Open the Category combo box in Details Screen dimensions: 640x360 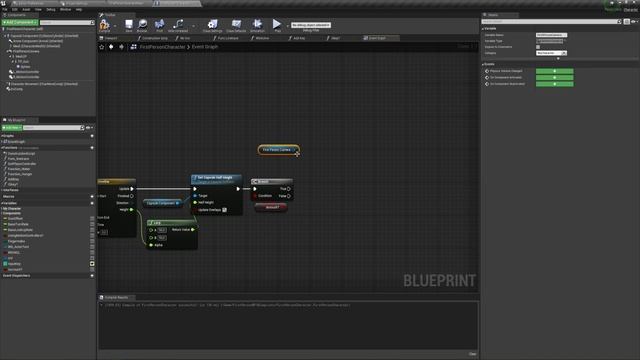551,53
